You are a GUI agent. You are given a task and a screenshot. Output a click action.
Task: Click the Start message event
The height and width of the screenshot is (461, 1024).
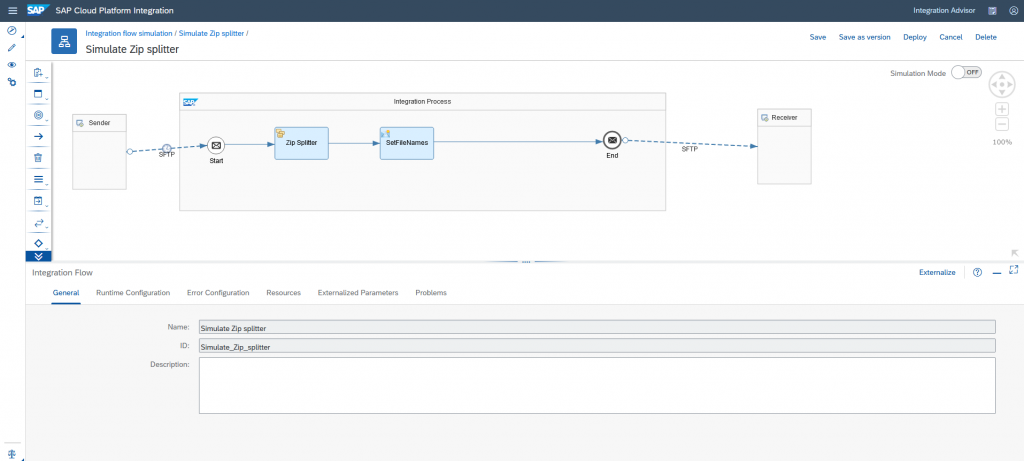pos(216,146)
